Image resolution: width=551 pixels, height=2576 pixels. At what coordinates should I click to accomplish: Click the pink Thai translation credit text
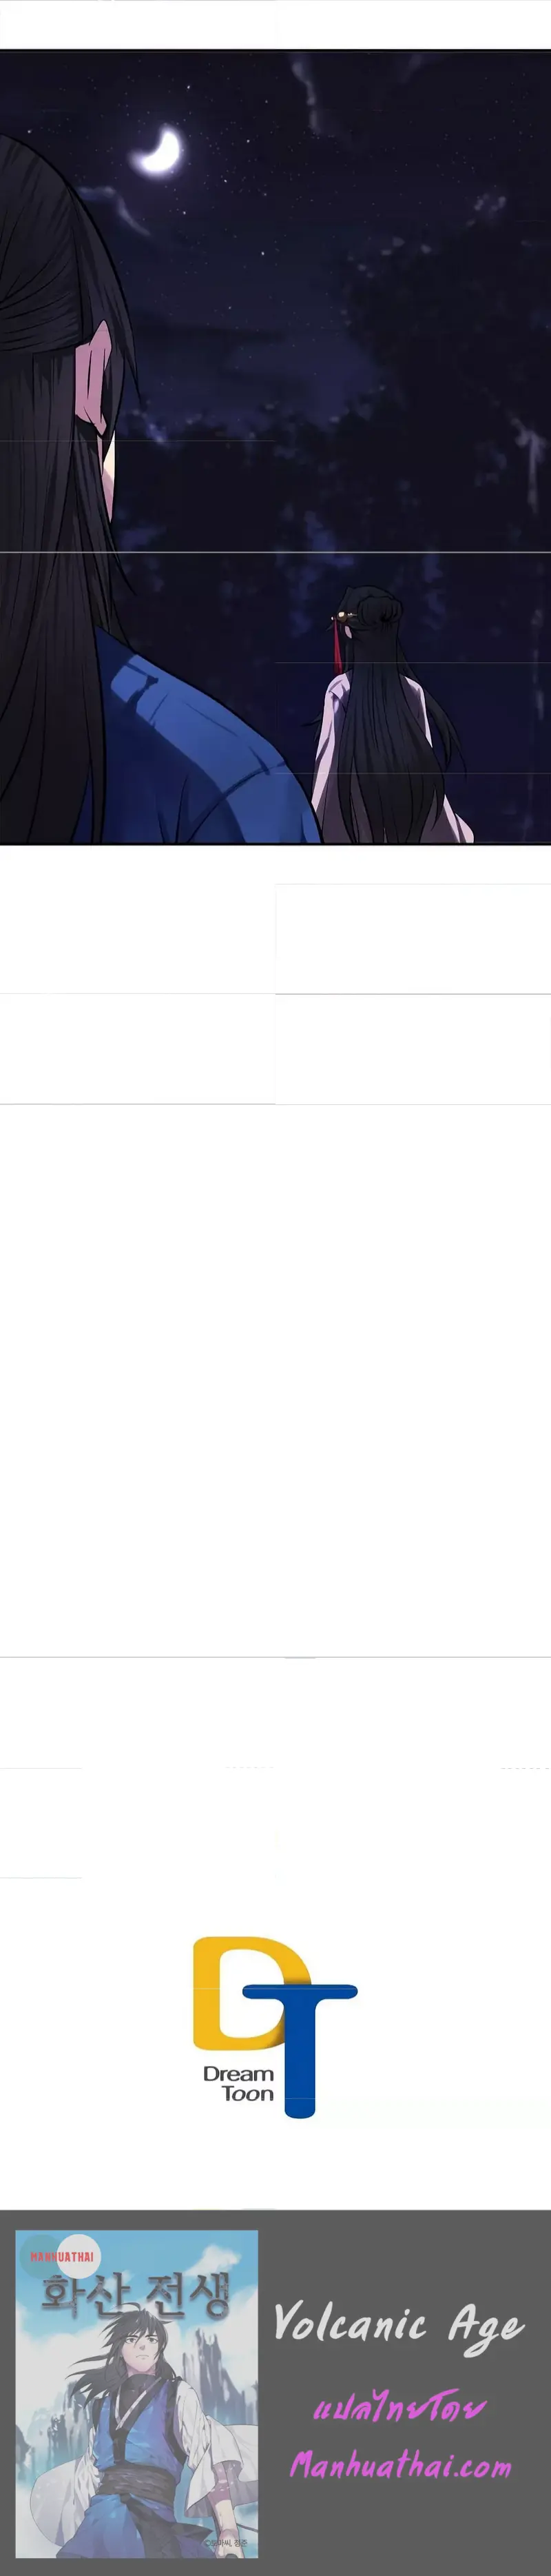point(398,2406)
